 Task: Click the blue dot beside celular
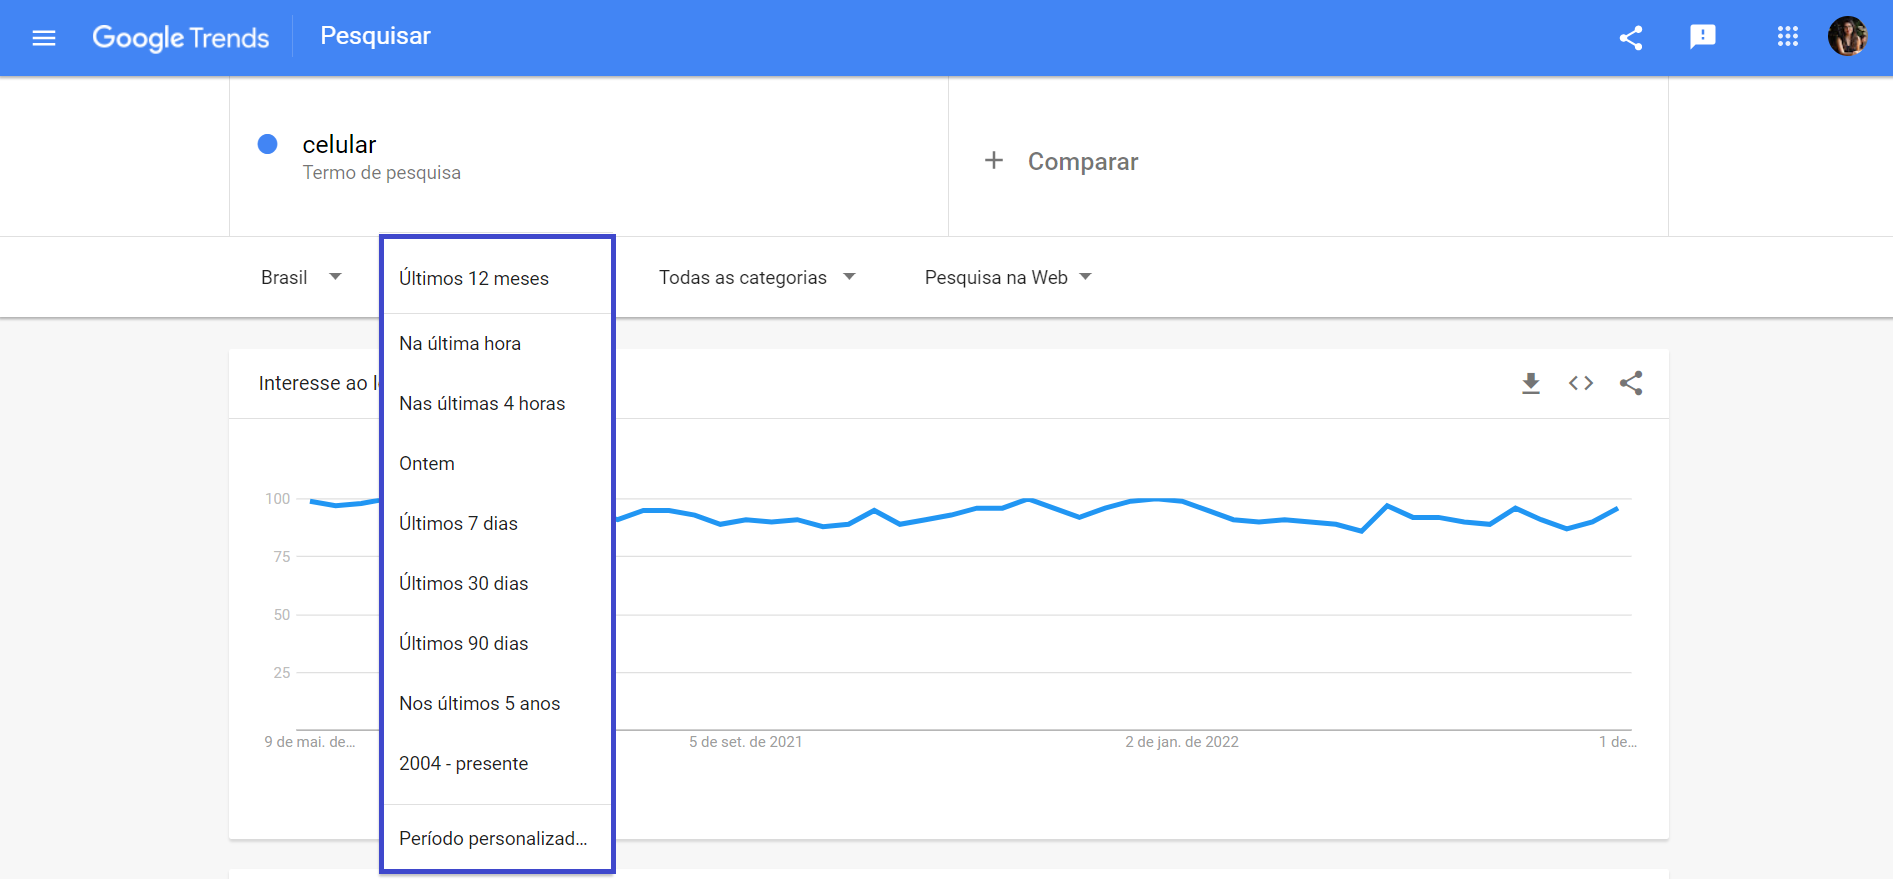point(267,144)
